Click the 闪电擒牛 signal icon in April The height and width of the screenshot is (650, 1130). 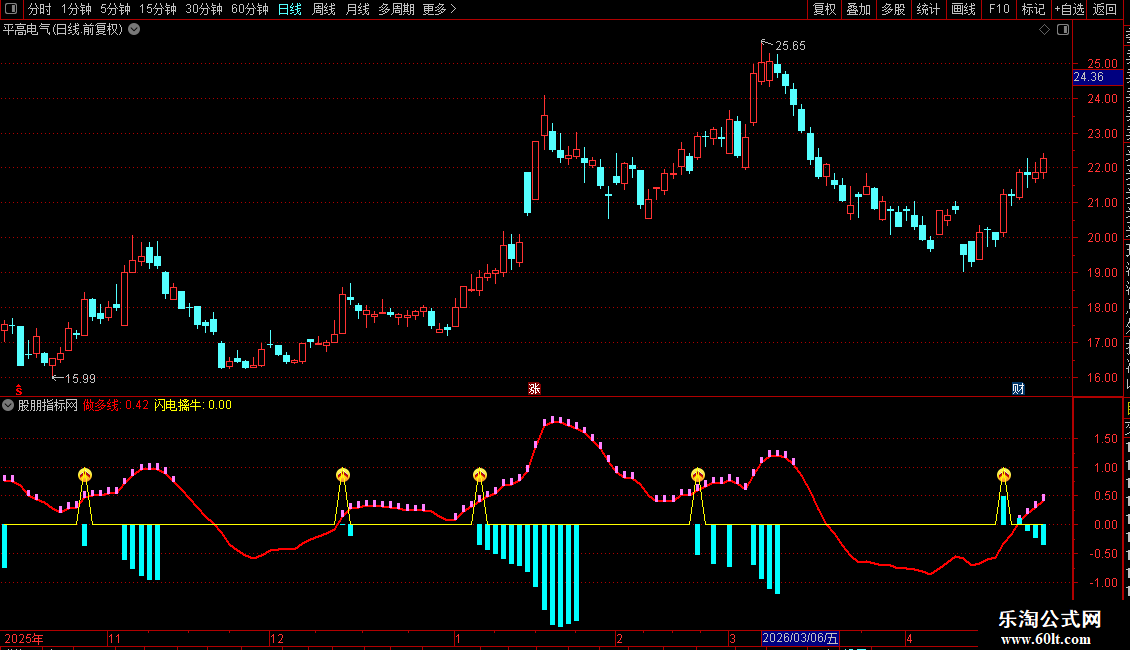[x=1004, y=474]
